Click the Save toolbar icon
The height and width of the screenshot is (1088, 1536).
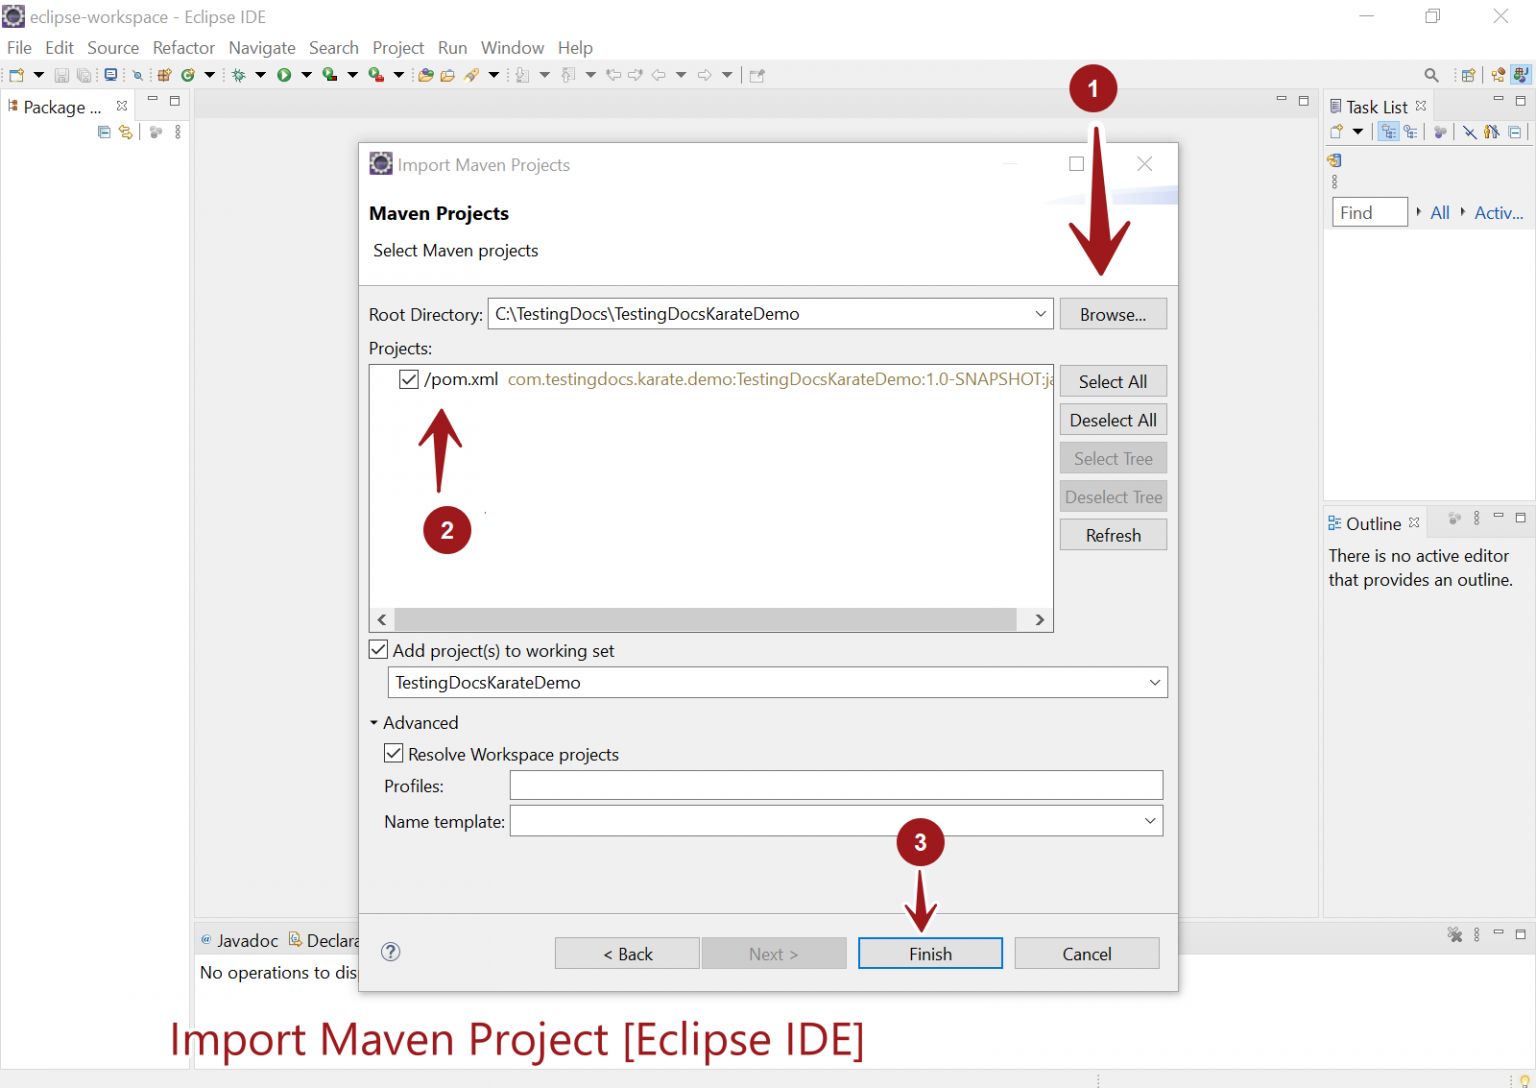pyautogui.click(x=60, y=74)
